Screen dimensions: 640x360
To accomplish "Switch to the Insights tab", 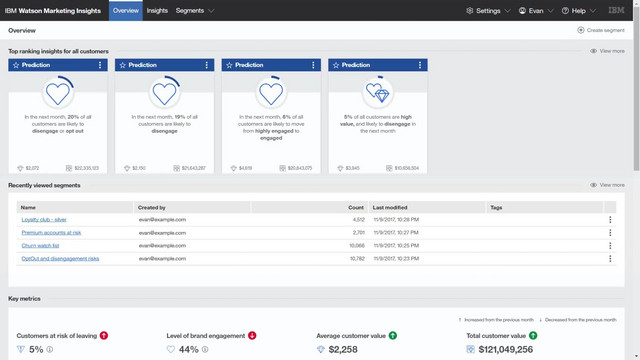I will (x=157, y=11).
